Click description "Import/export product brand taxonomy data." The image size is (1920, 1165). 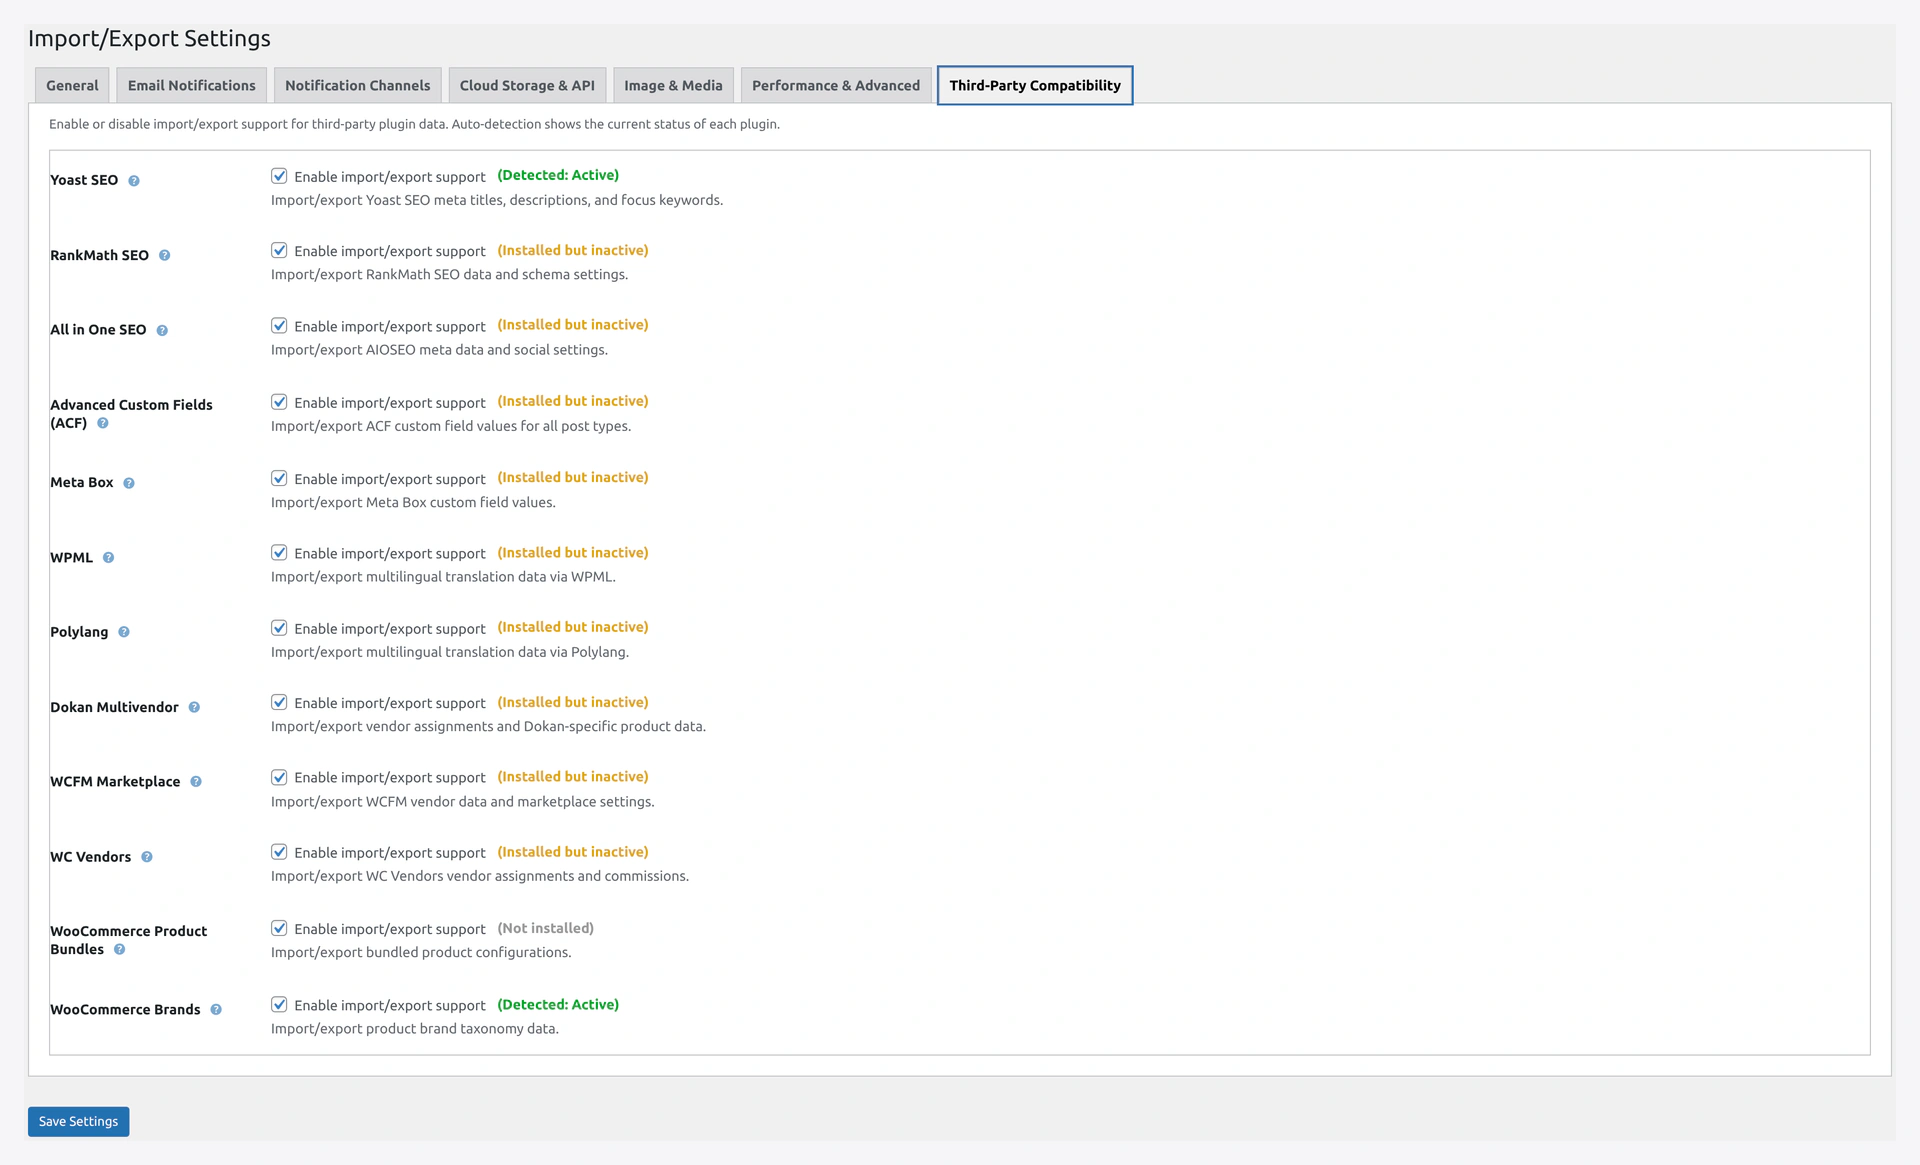(415, 1029)
